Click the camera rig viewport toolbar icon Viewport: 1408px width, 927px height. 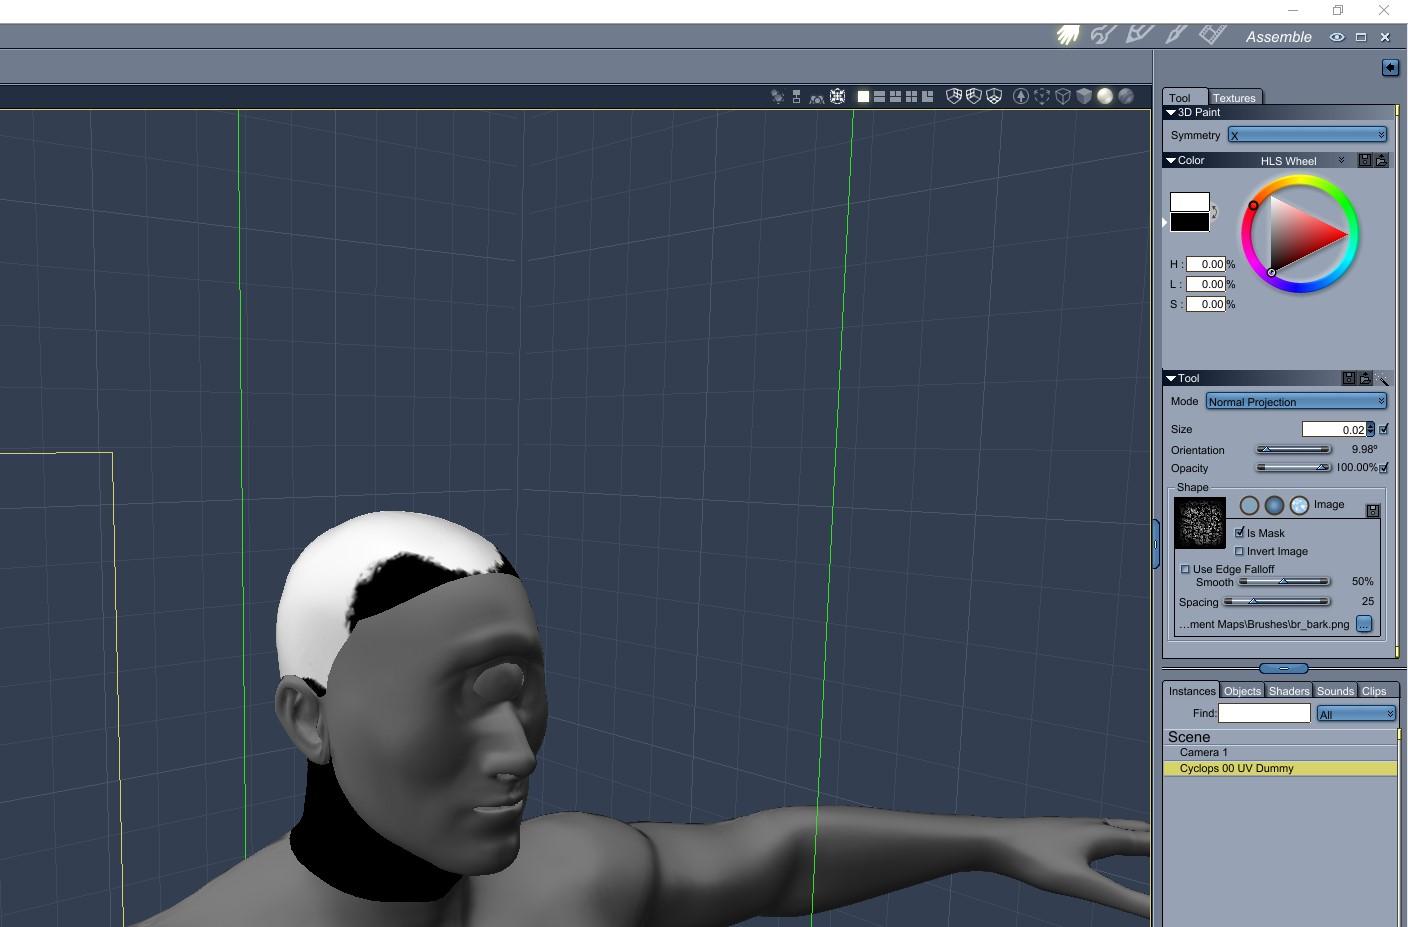pyautogui.click(x=817, y=97)
